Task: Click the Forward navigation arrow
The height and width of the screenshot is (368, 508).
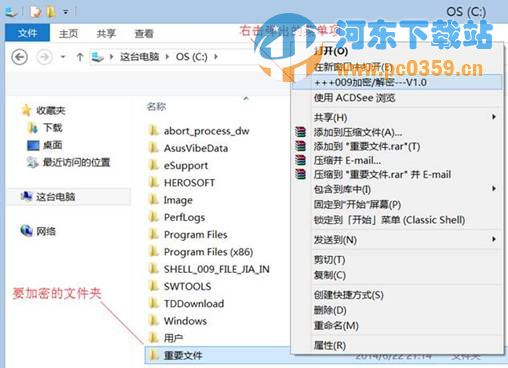Action: coord(44,57)
